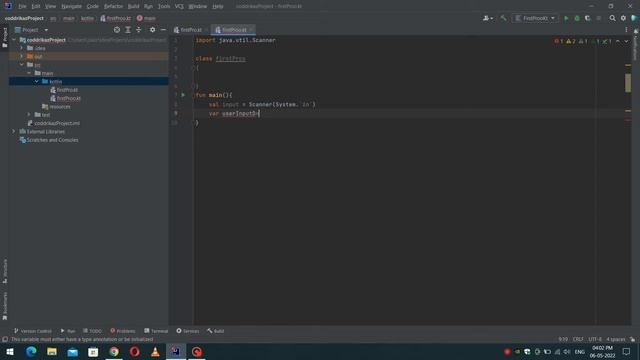Open the Refactor menu

(x=113, y=7)
